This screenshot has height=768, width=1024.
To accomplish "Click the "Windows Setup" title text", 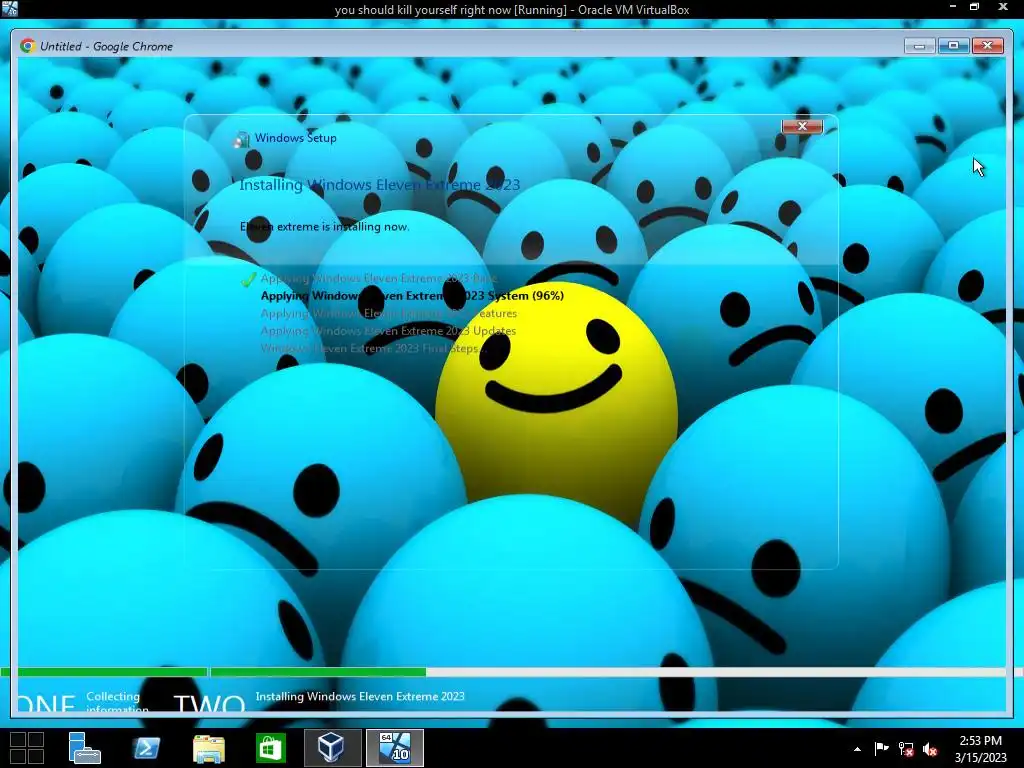I will (296, 138).
